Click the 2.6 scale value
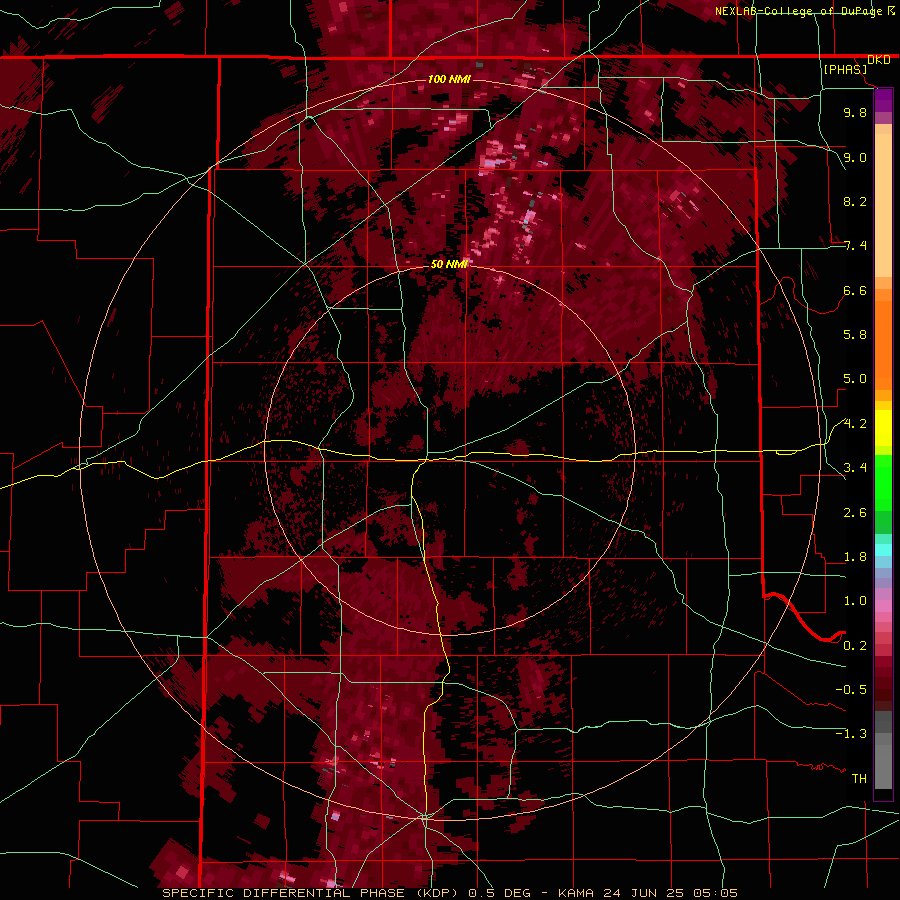The height and width of the screenshot is (900, 900). (855, 513)
